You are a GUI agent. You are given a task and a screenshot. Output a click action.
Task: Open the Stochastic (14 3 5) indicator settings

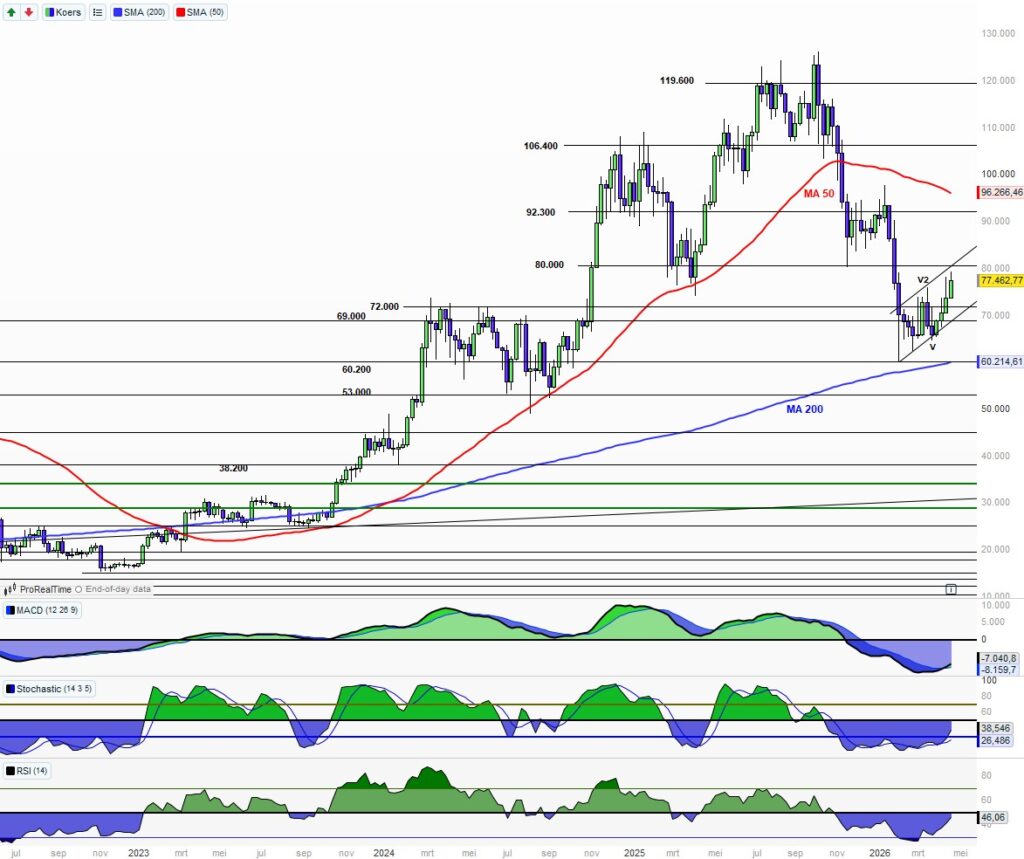(52, 689)
